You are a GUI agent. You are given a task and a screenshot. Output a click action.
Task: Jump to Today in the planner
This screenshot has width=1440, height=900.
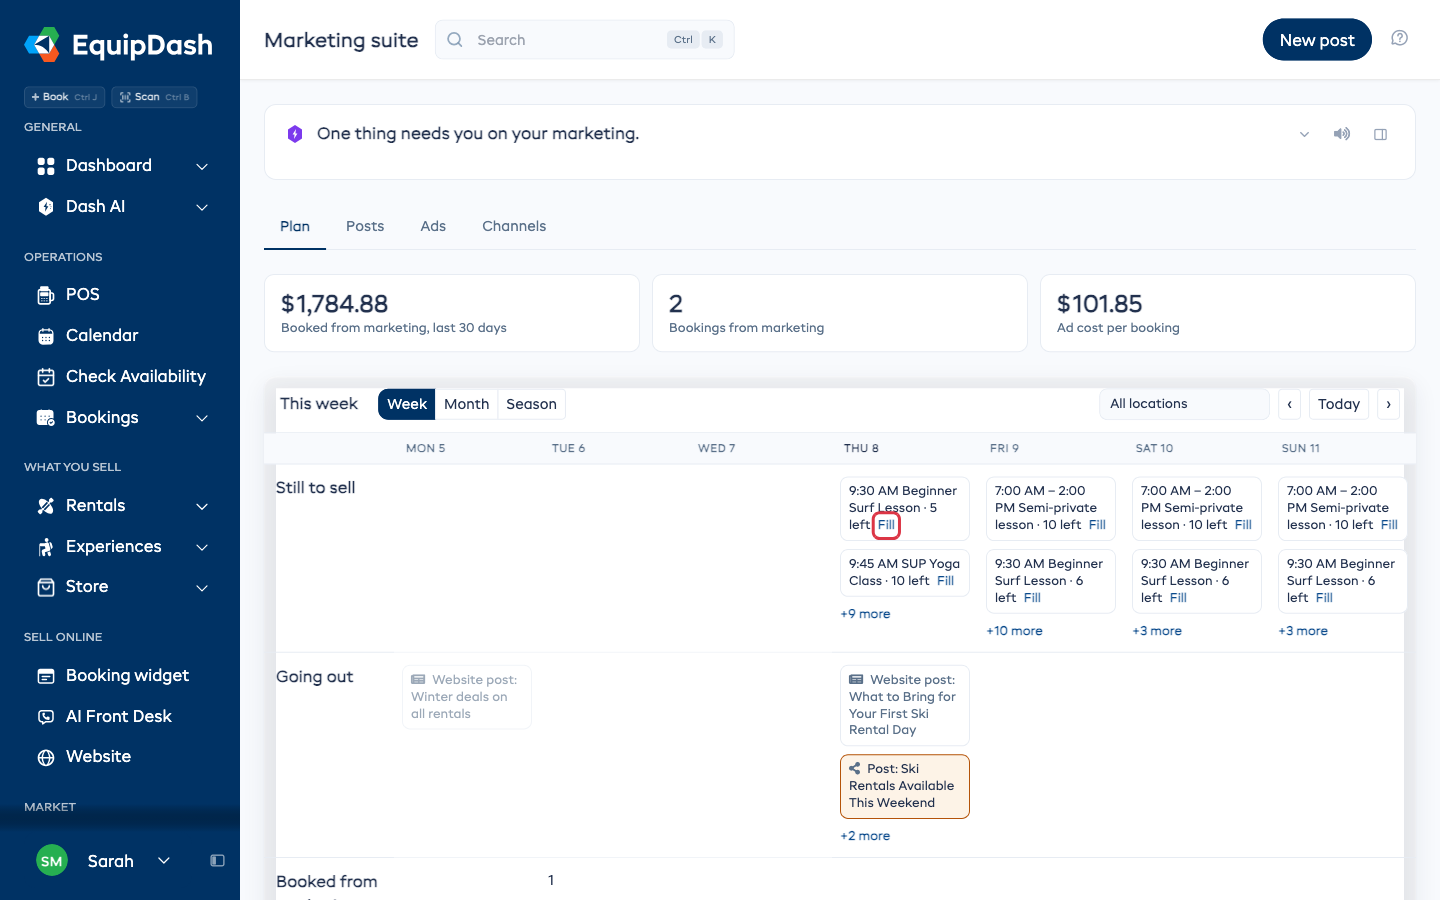click(x=1339, y=404)
